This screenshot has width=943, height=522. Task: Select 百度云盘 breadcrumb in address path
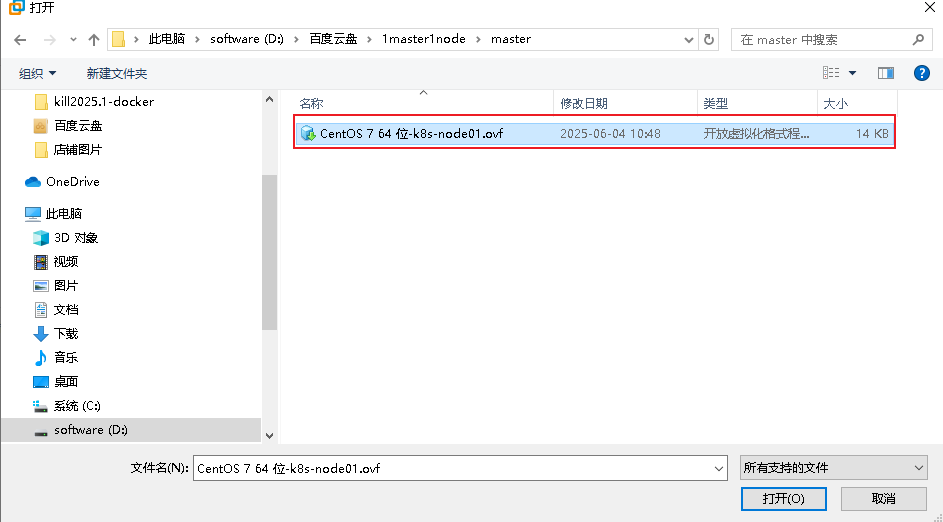pos(333,39)
